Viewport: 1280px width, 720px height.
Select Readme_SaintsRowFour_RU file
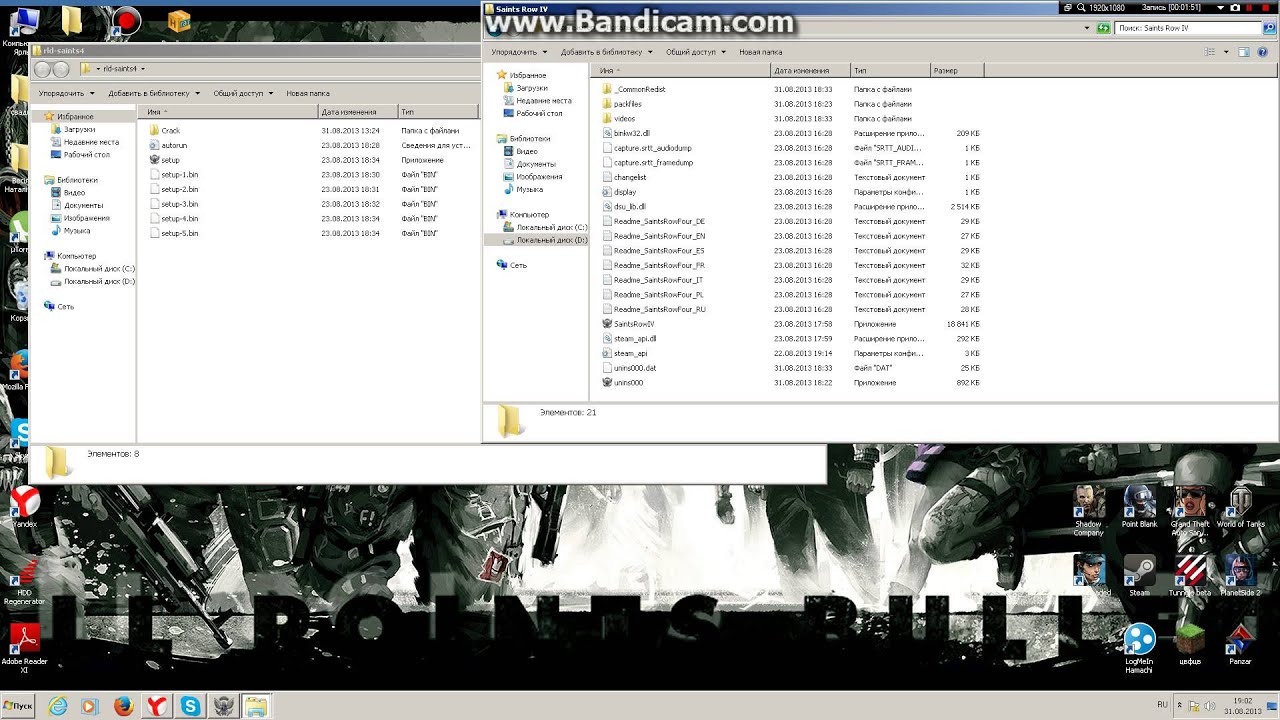654,310
